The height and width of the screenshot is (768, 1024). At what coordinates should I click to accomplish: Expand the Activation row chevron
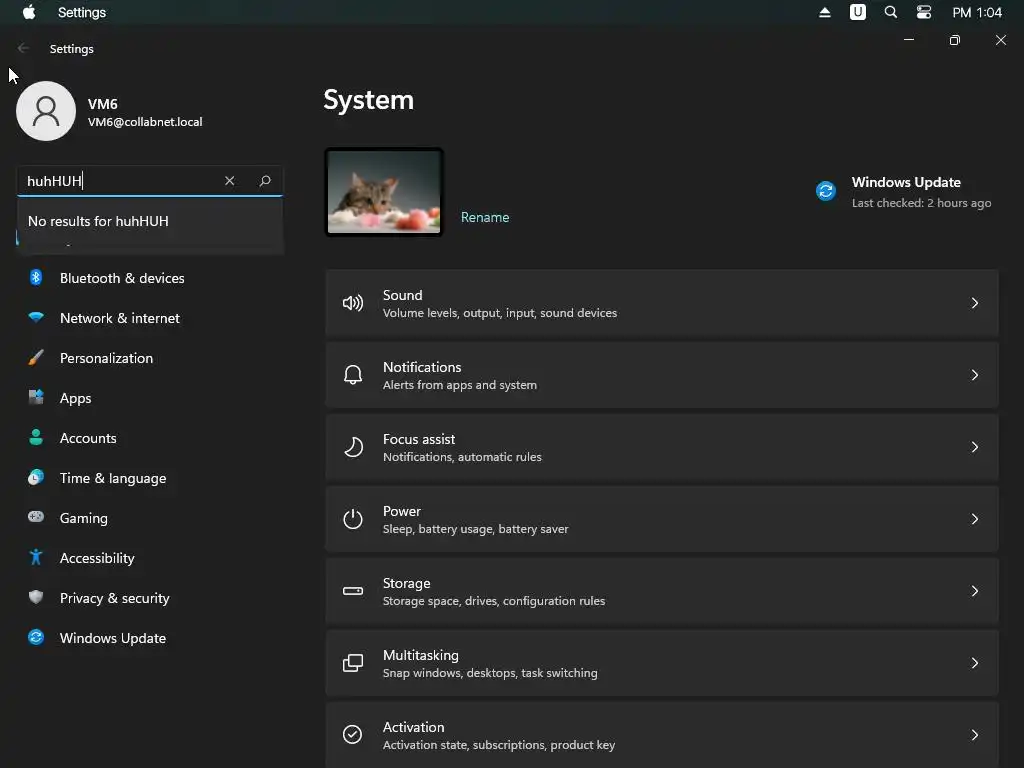(x=974, y=735)
